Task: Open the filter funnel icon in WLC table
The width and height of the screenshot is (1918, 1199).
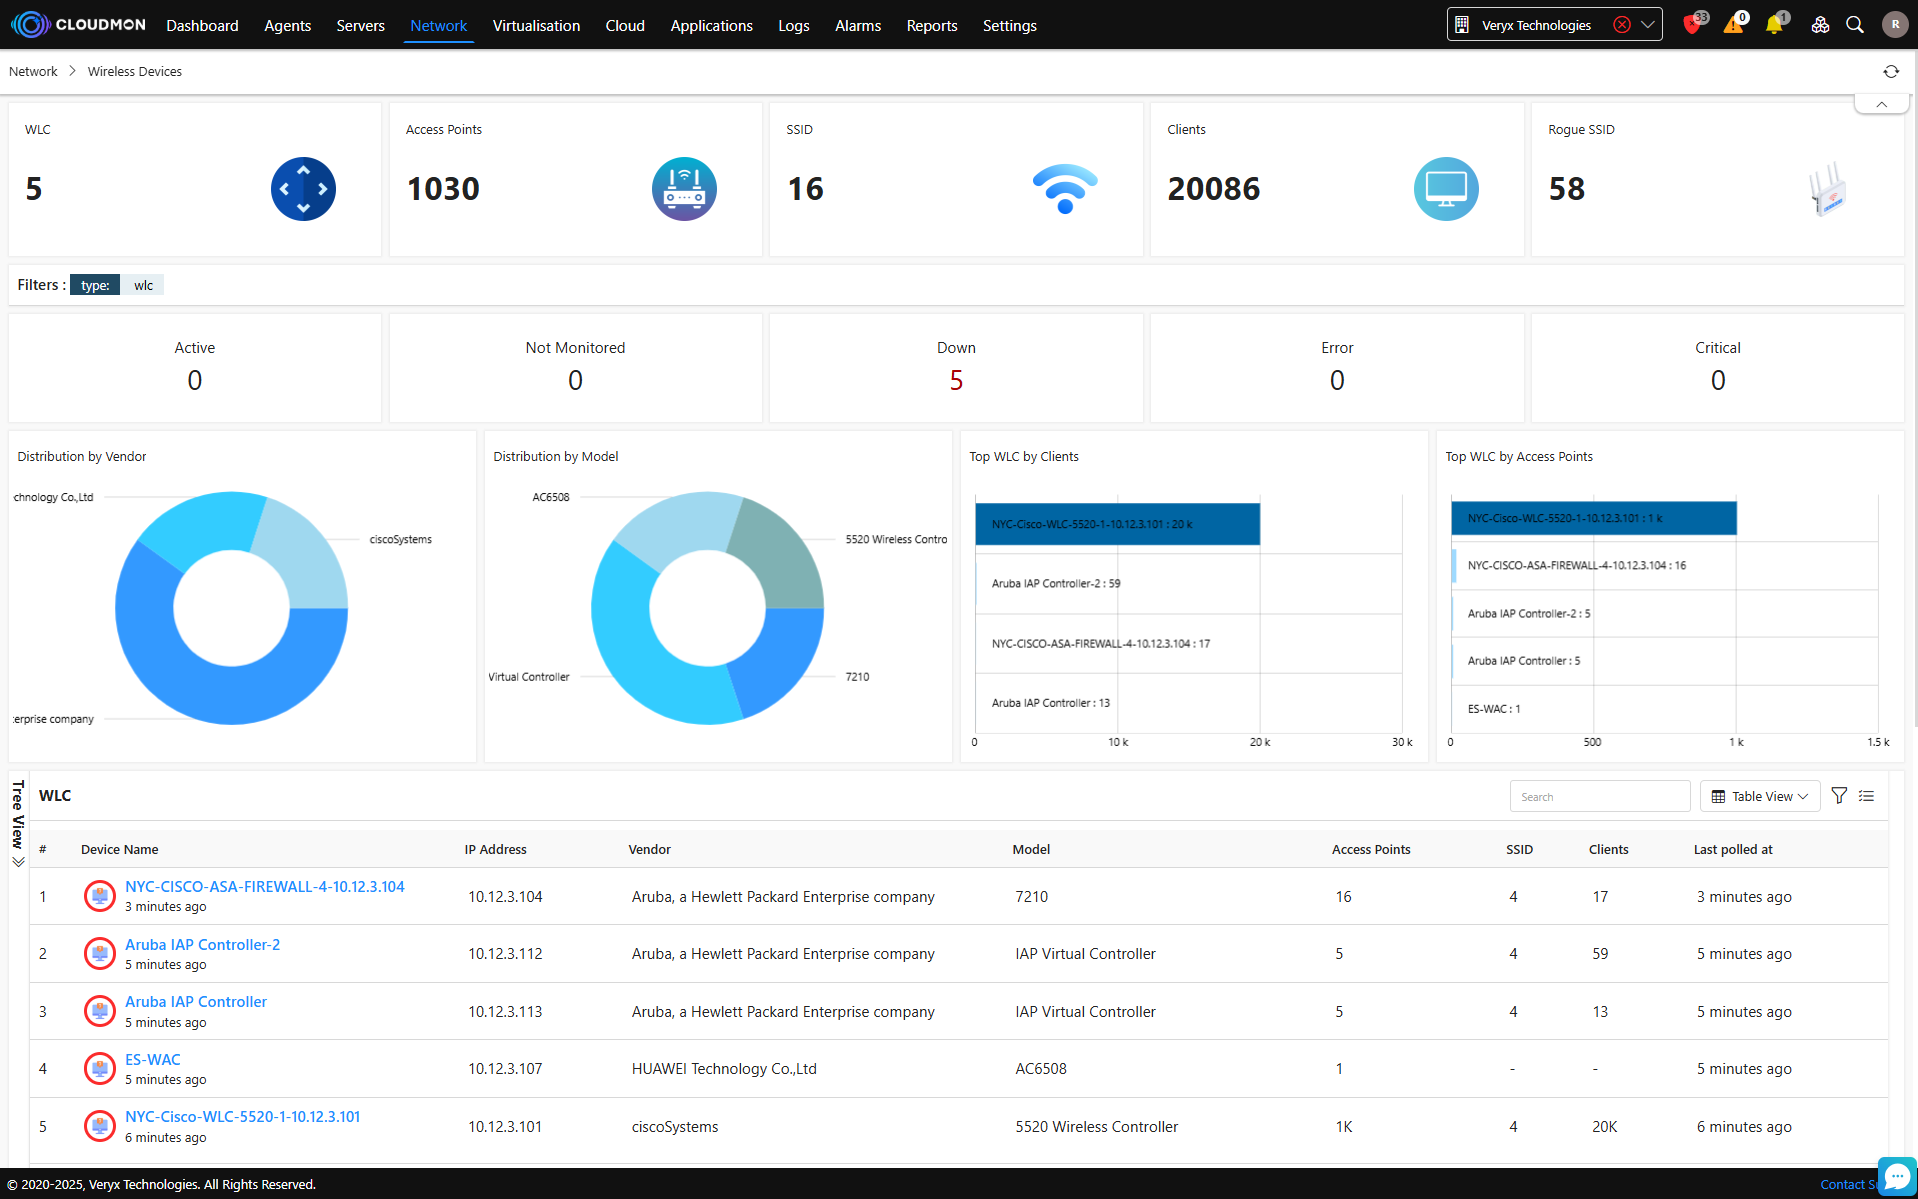Action: (1838, 796)
